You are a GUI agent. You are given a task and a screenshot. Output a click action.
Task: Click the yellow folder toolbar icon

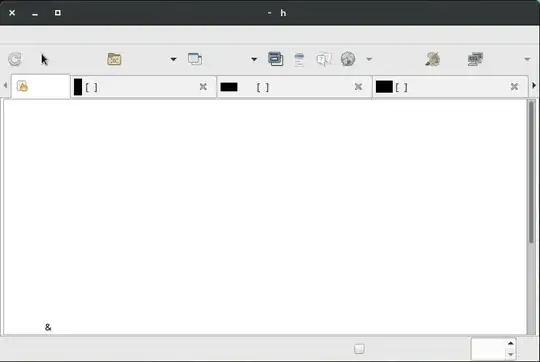click(x=114, y=59)
